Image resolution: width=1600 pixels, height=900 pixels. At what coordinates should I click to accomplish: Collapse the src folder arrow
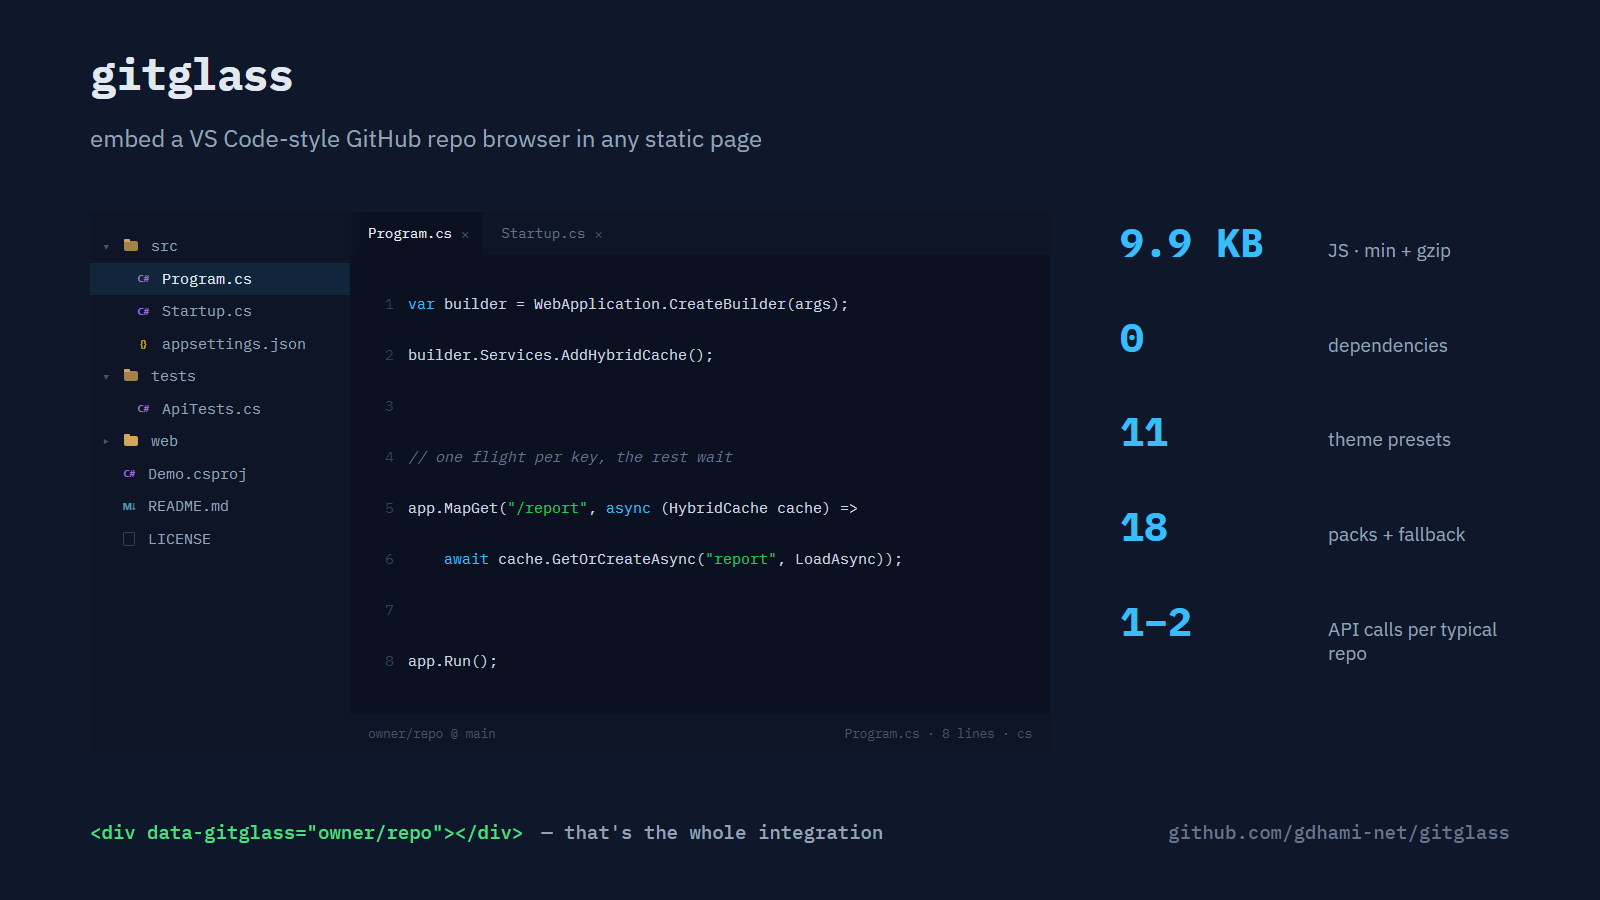(106, 246)
